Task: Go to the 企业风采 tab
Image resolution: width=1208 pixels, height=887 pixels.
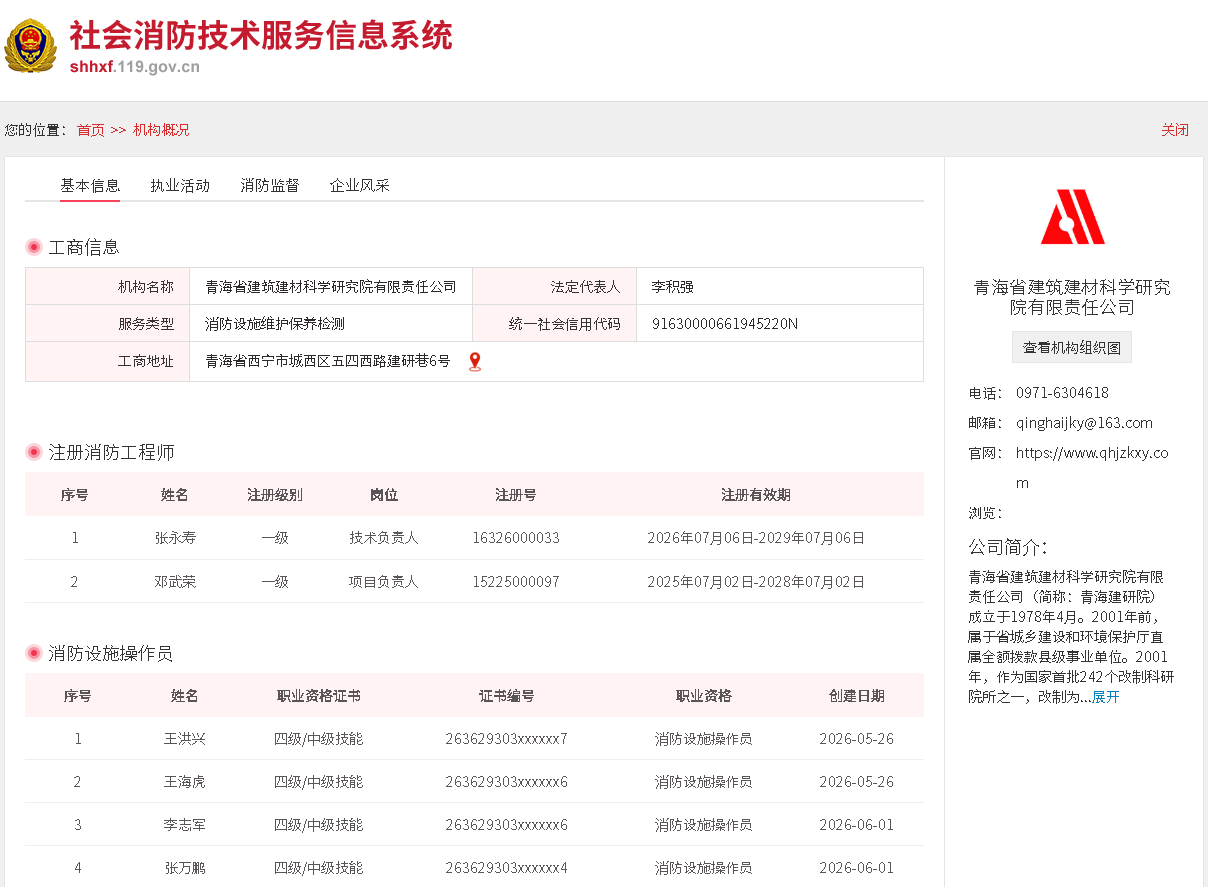Action: 360,185
